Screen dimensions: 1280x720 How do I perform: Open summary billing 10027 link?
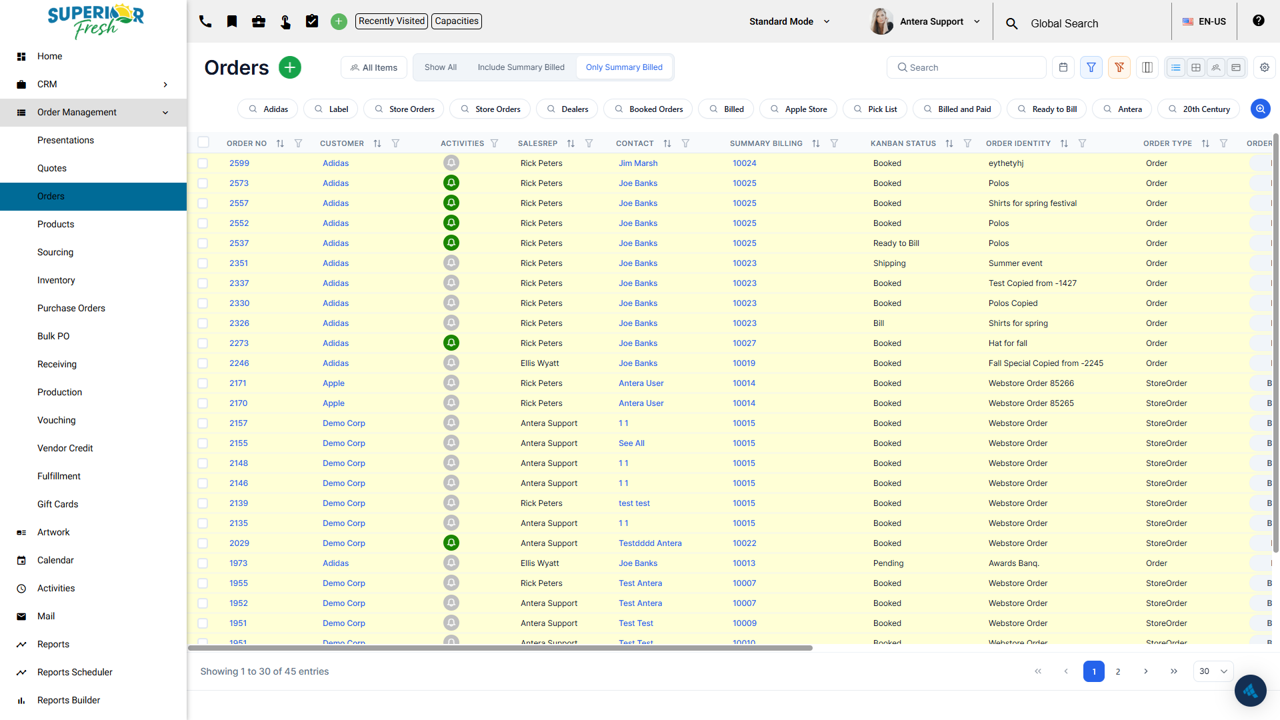[744, 343]
